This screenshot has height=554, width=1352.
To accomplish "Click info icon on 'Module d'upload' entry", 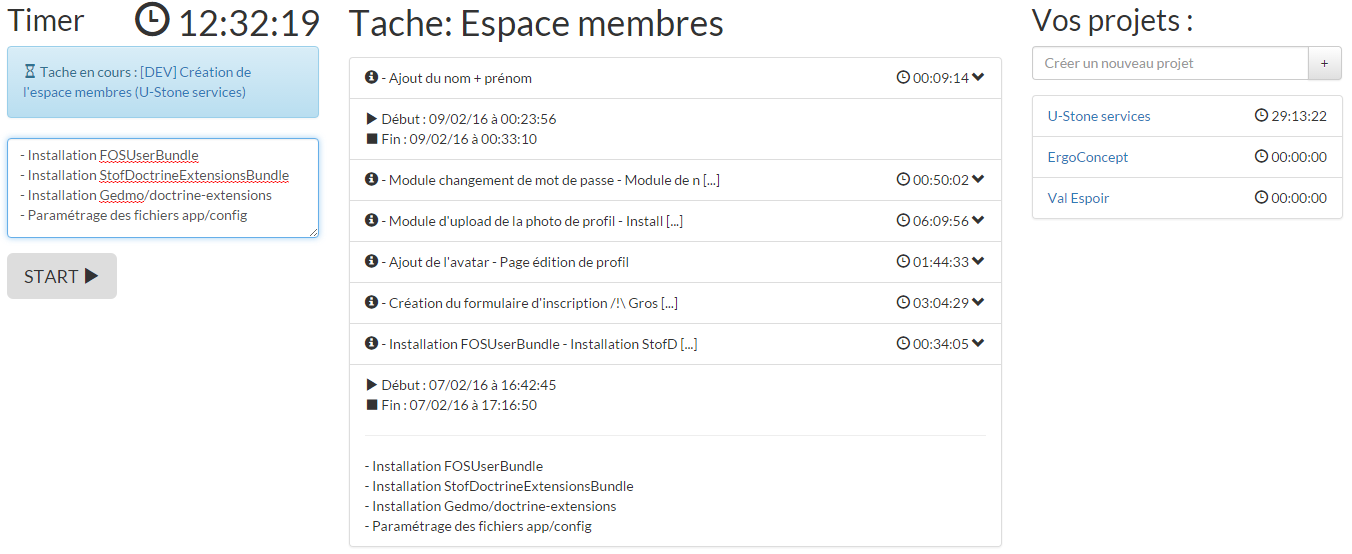I will (x=371, y=221).
